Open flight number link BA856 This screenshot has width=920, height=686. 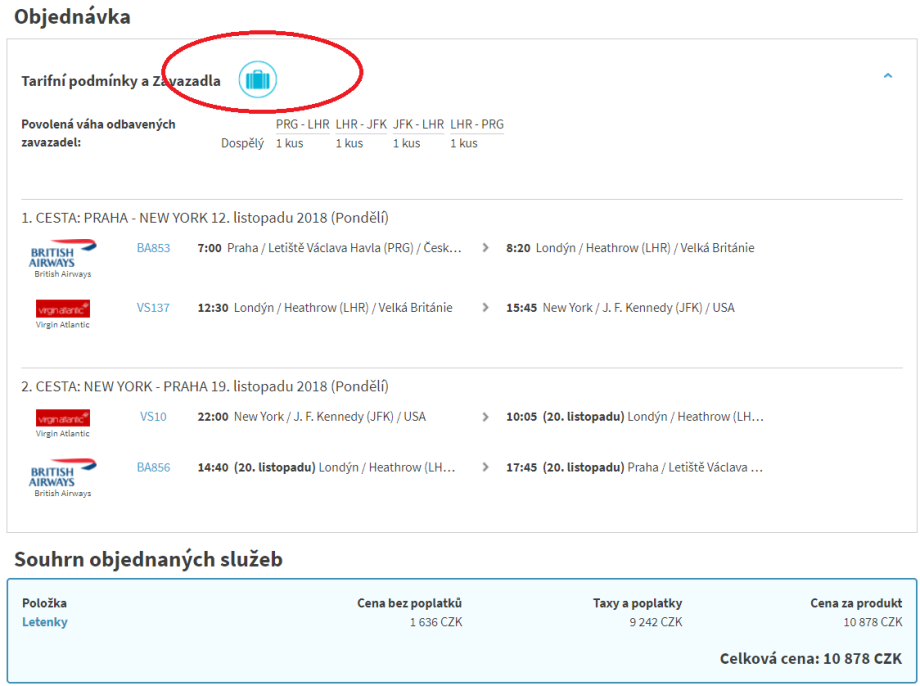pyautogui.click(x=153, y=467)
